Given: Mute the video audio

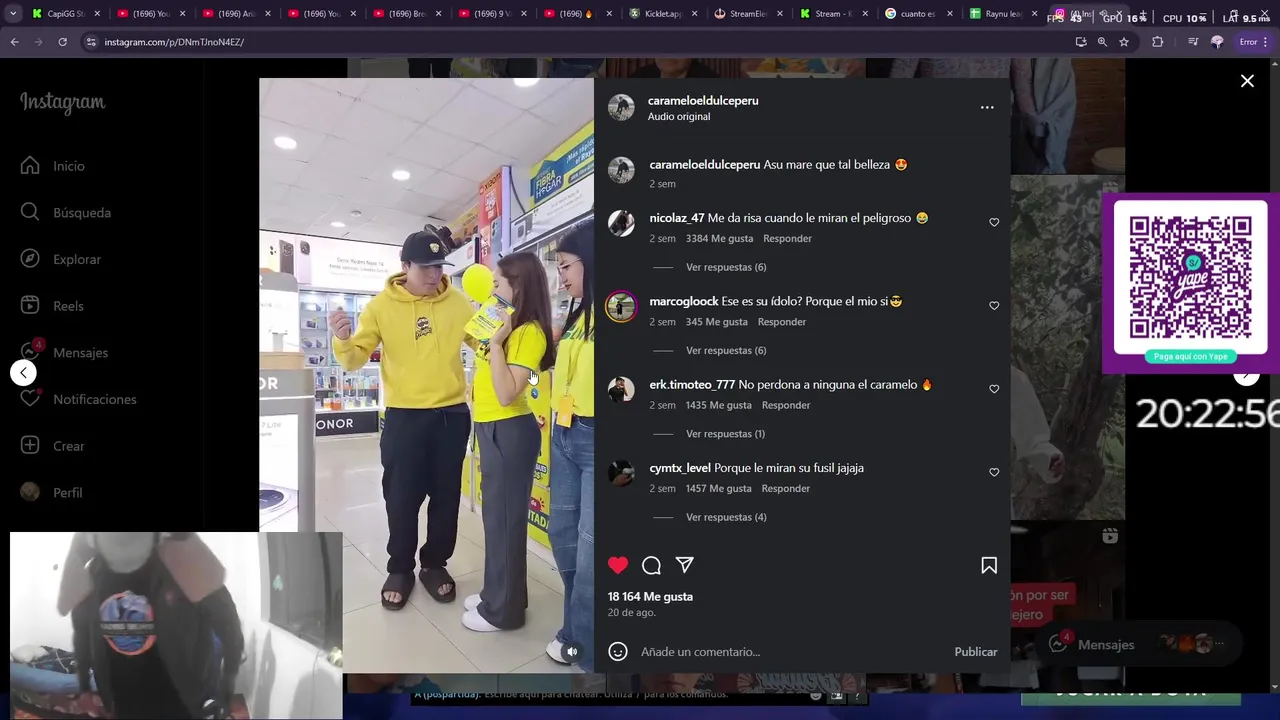Looking at the screenshot, I should coord(572,651).
